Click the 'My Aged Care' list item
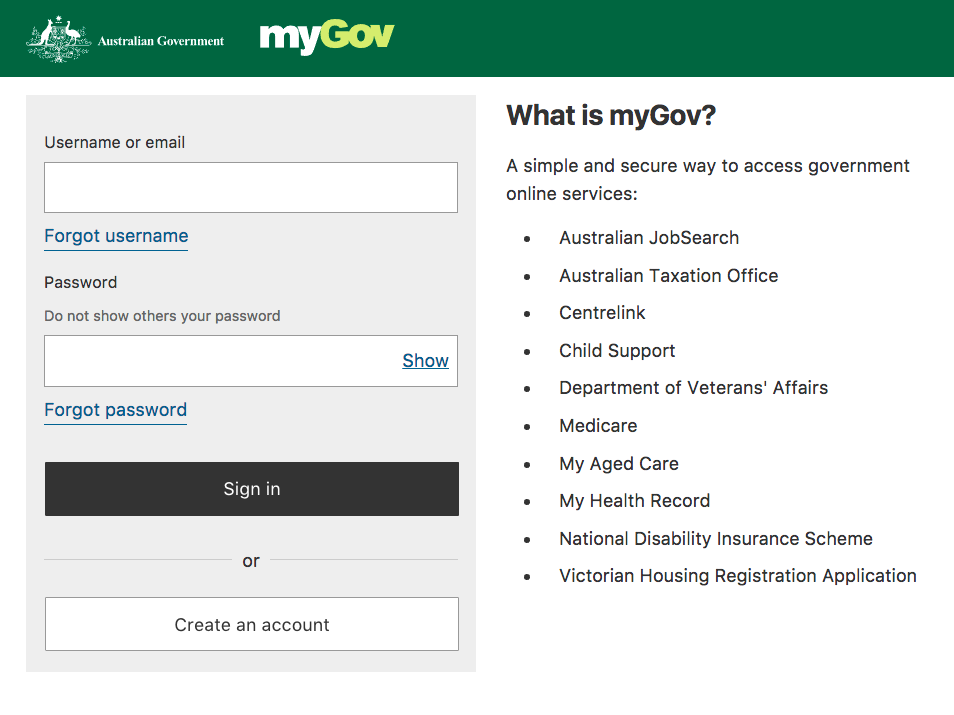This screenshot has width=954, height=715. coord(619,464)
